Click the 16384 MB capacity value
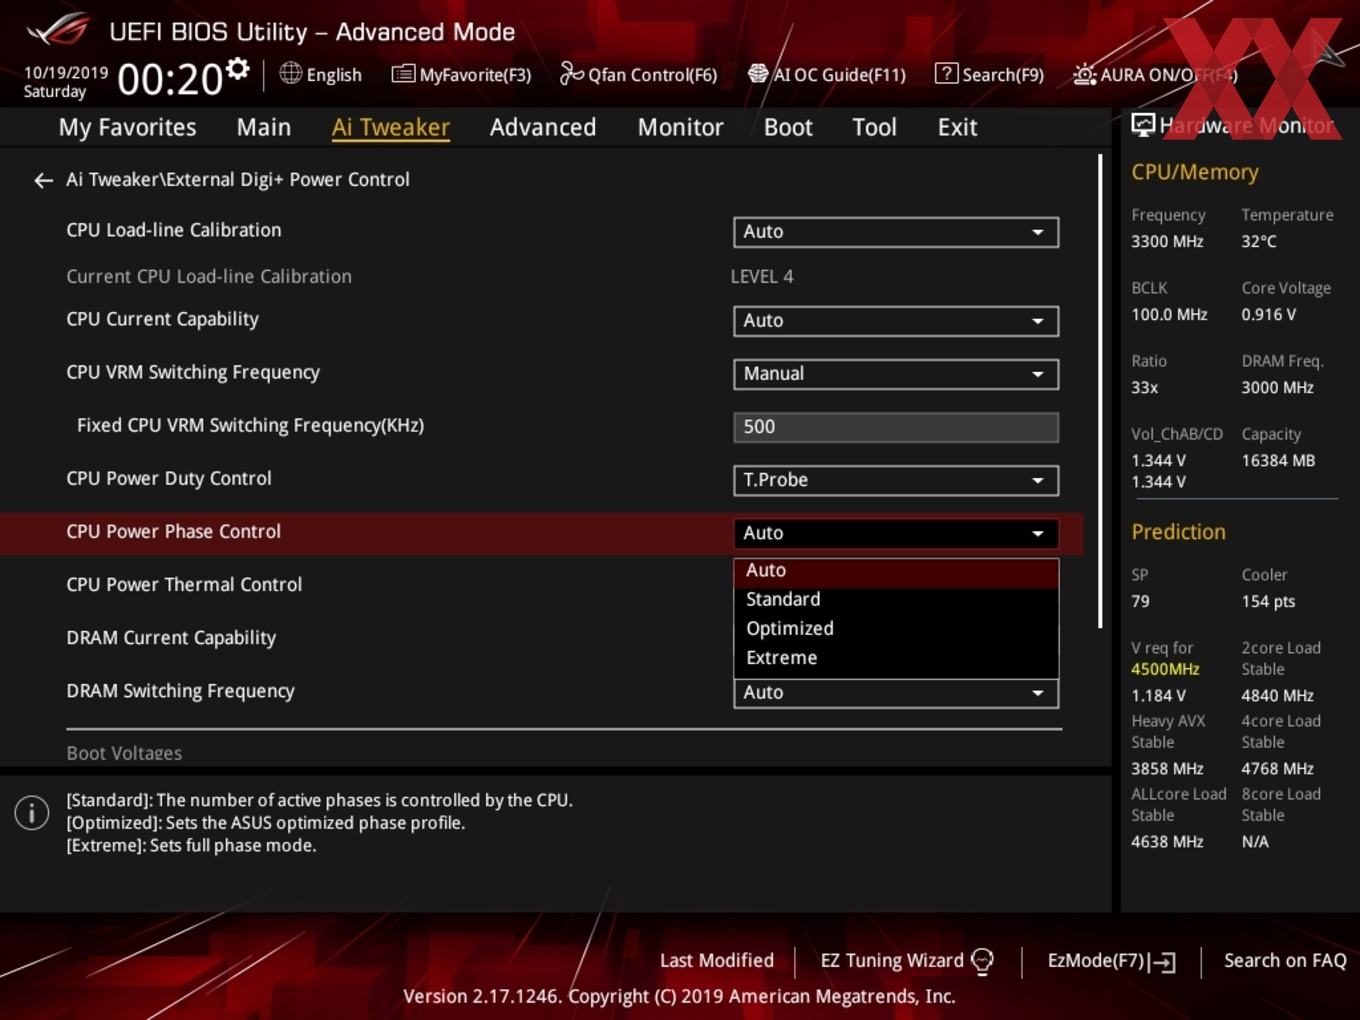 (x=1278, y=461)
